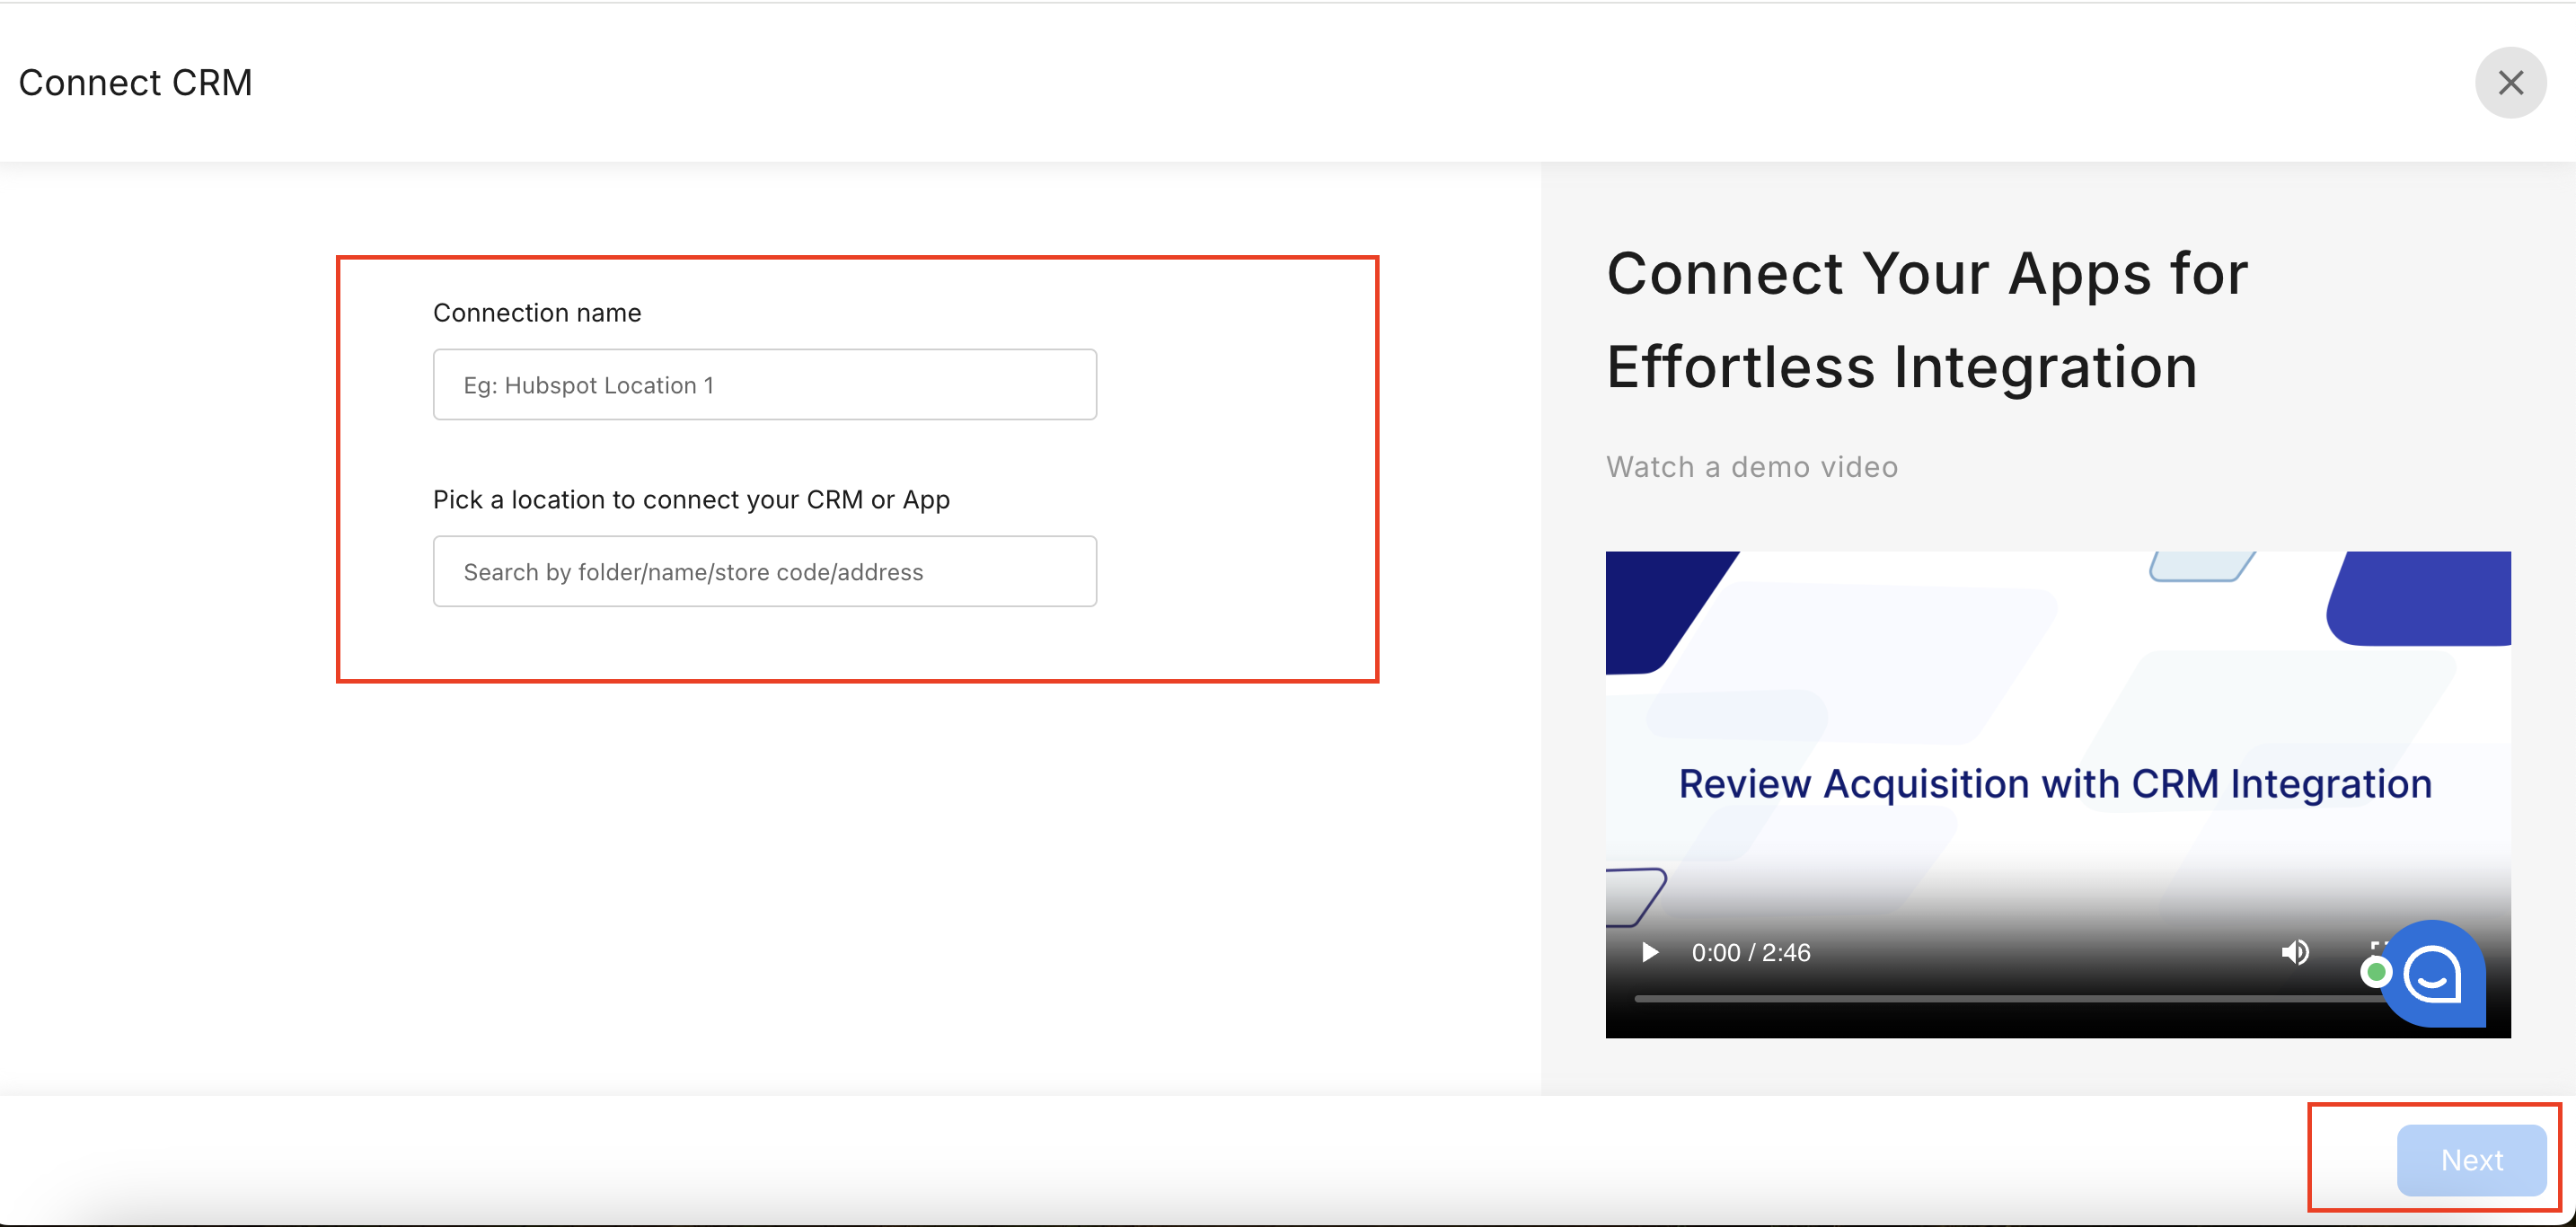This screenshot has width=2576, height=1227.
Task: Click the green online status dot
Action: [x=2376, y=971]
